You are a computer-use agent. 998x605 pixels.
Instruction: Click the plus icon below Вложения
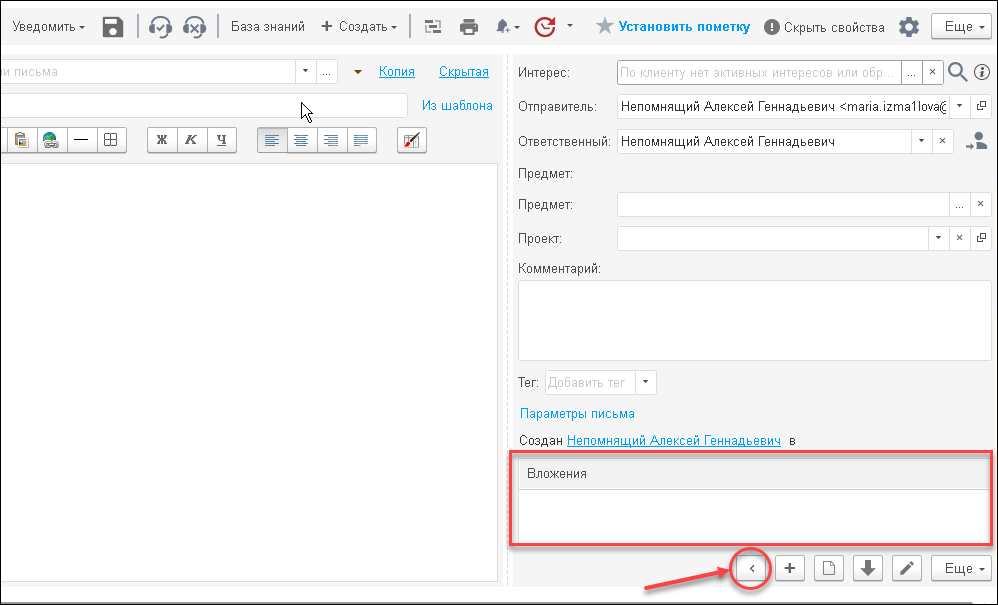[789, 568]
